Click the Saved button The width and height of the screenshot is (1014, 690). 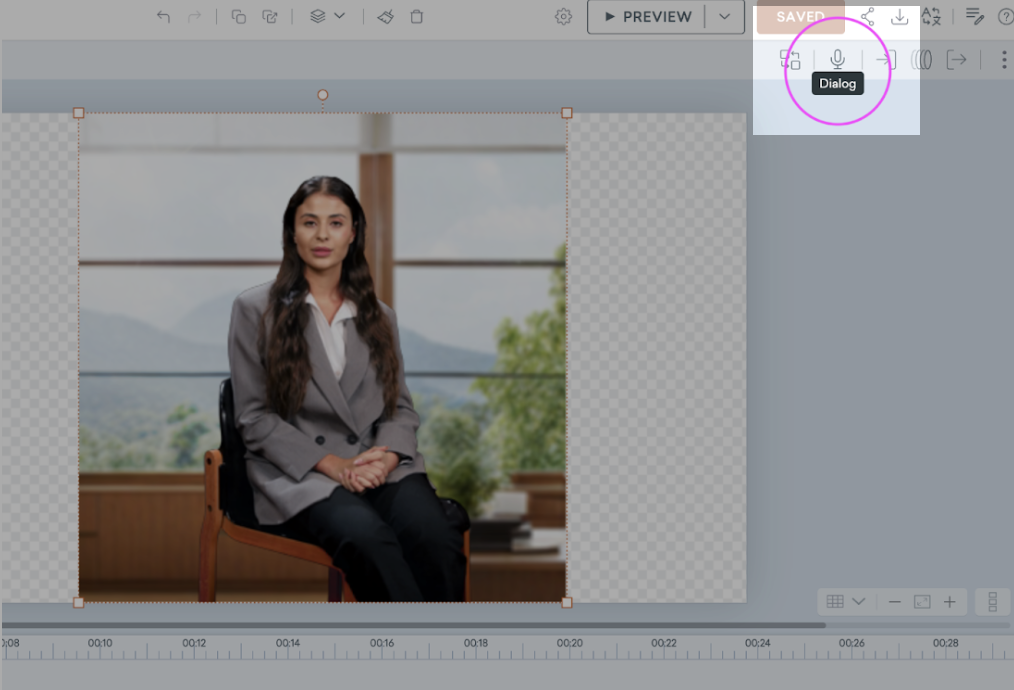800,17
